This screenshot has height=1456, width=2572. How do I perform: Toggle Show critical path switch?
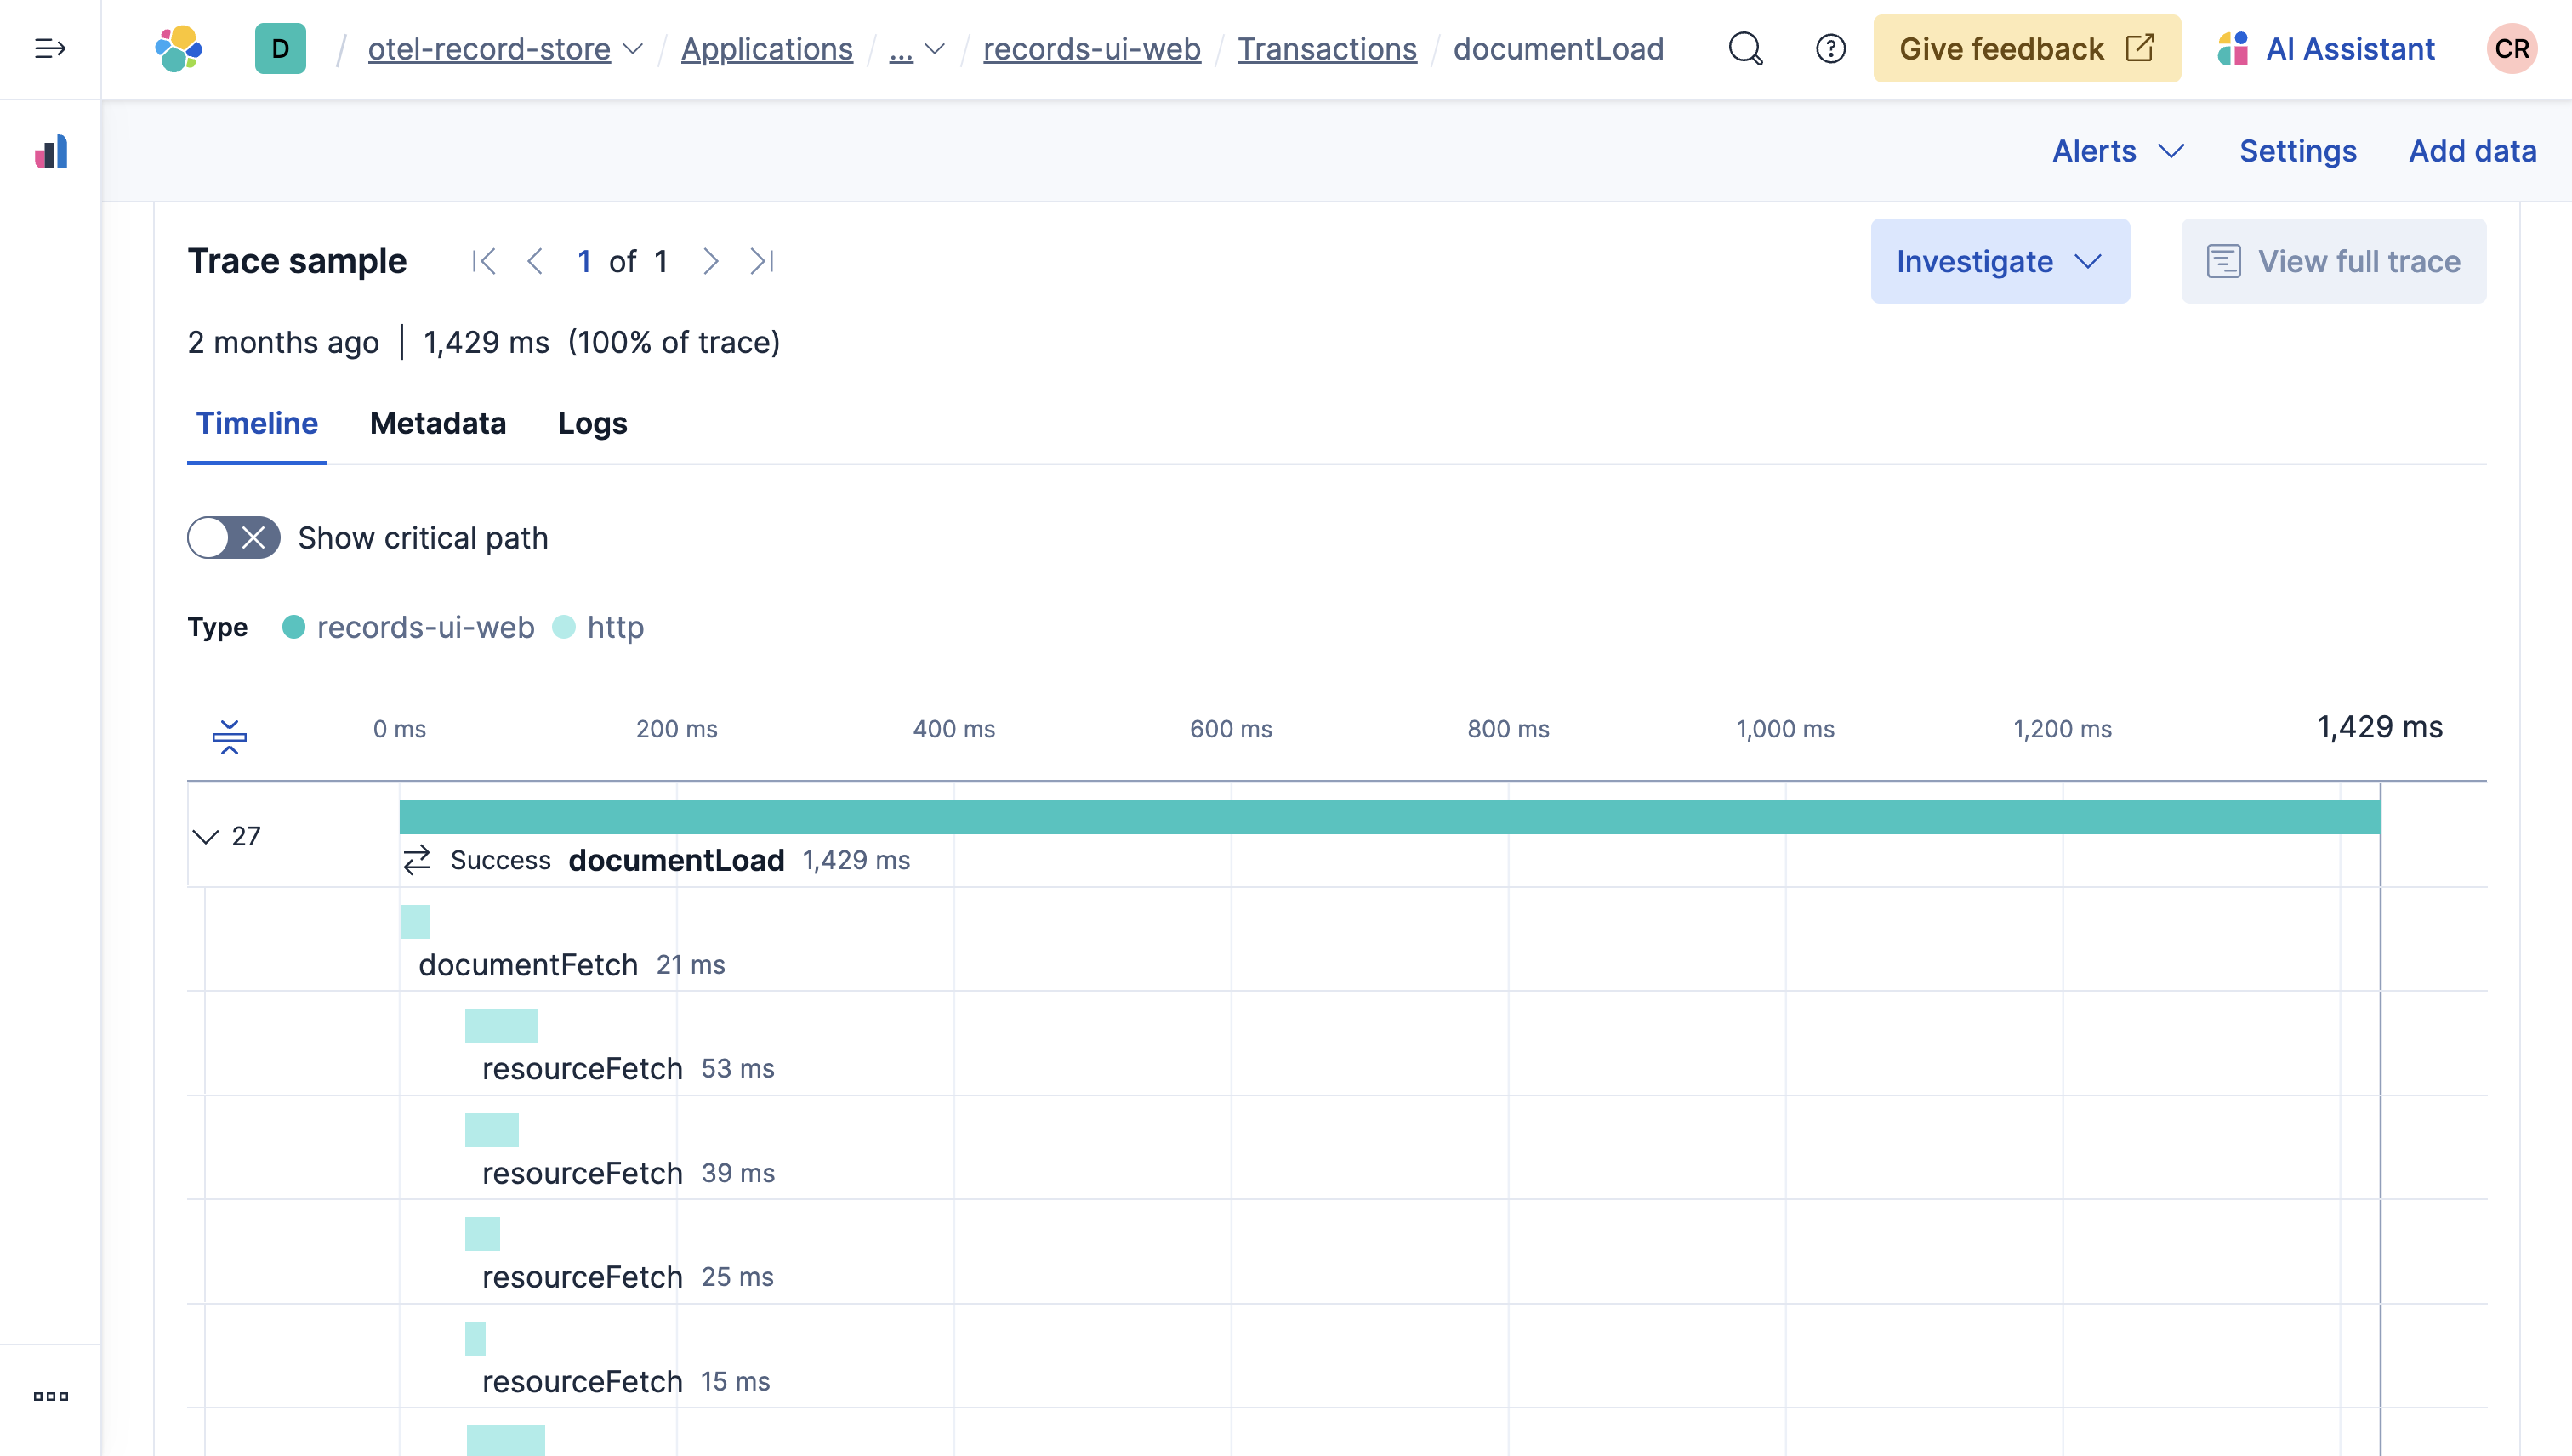(x=233, y=538)
